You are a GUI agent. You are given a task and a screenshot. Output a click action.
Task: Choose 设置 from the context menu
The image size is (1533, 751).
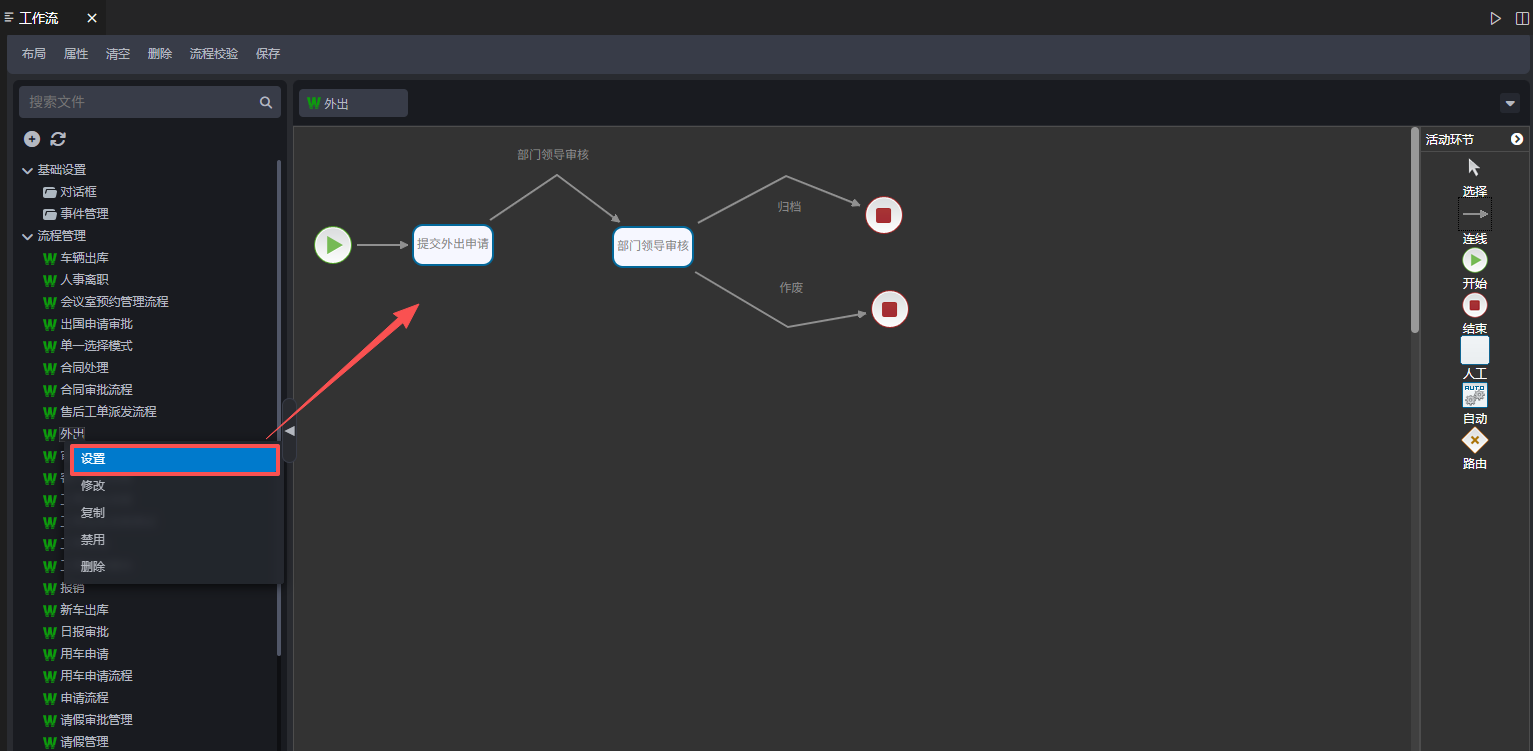[174, 459]
